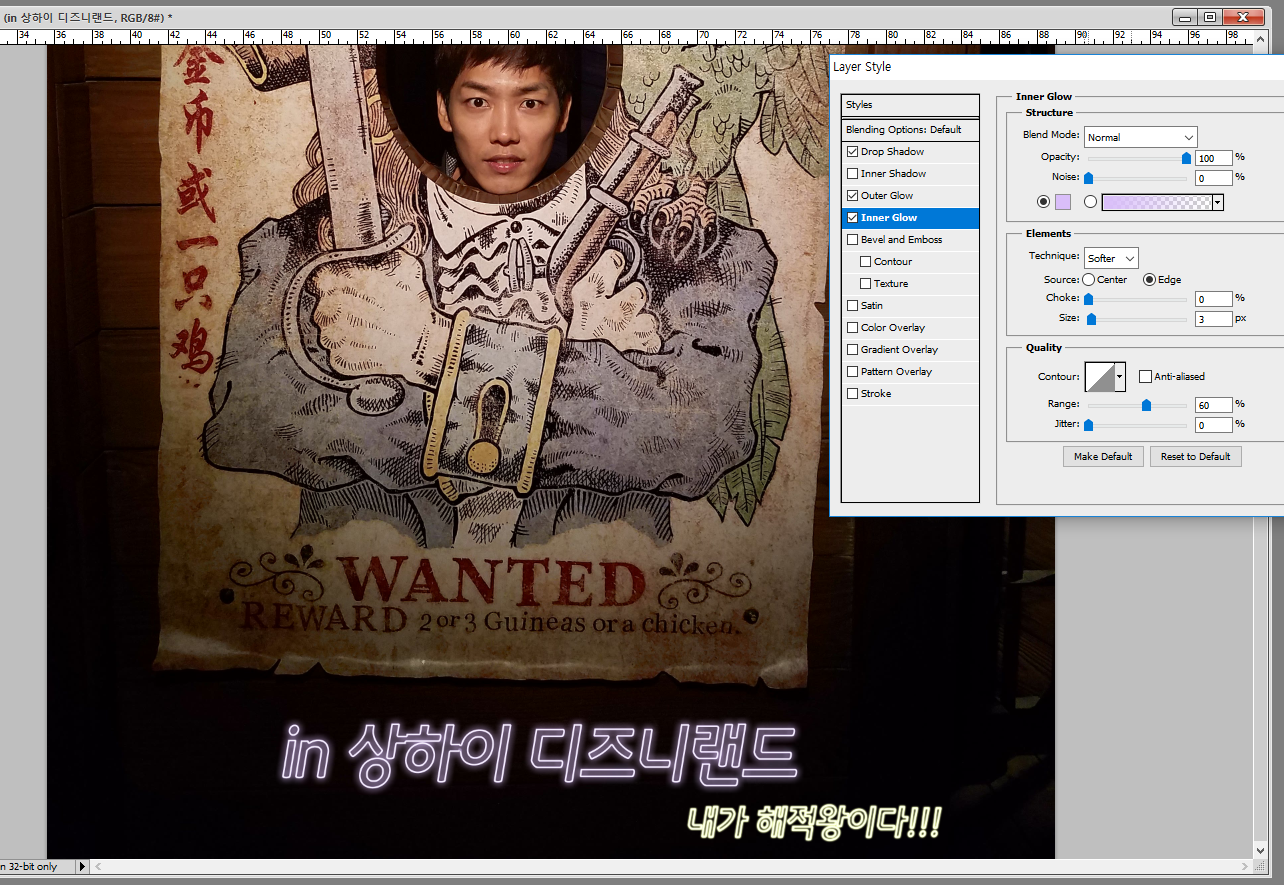The image size is (1284, 885).
Task: Click the Make Default button
Action: click(1103, 456)
